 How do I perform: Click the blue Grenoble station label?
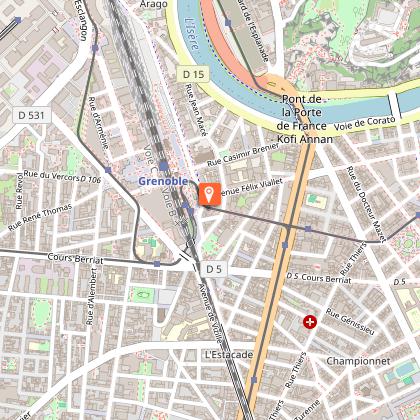[163, 181]
